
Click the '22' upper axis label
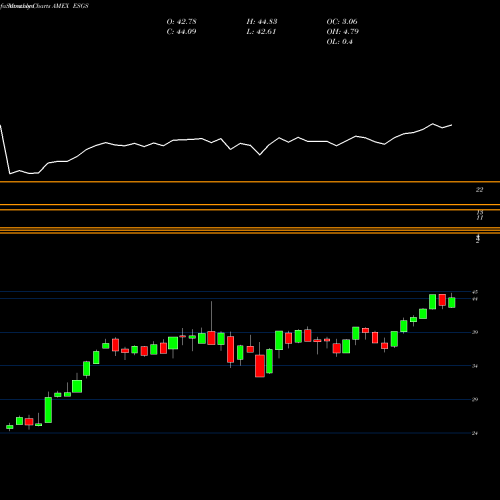[479, 190]
